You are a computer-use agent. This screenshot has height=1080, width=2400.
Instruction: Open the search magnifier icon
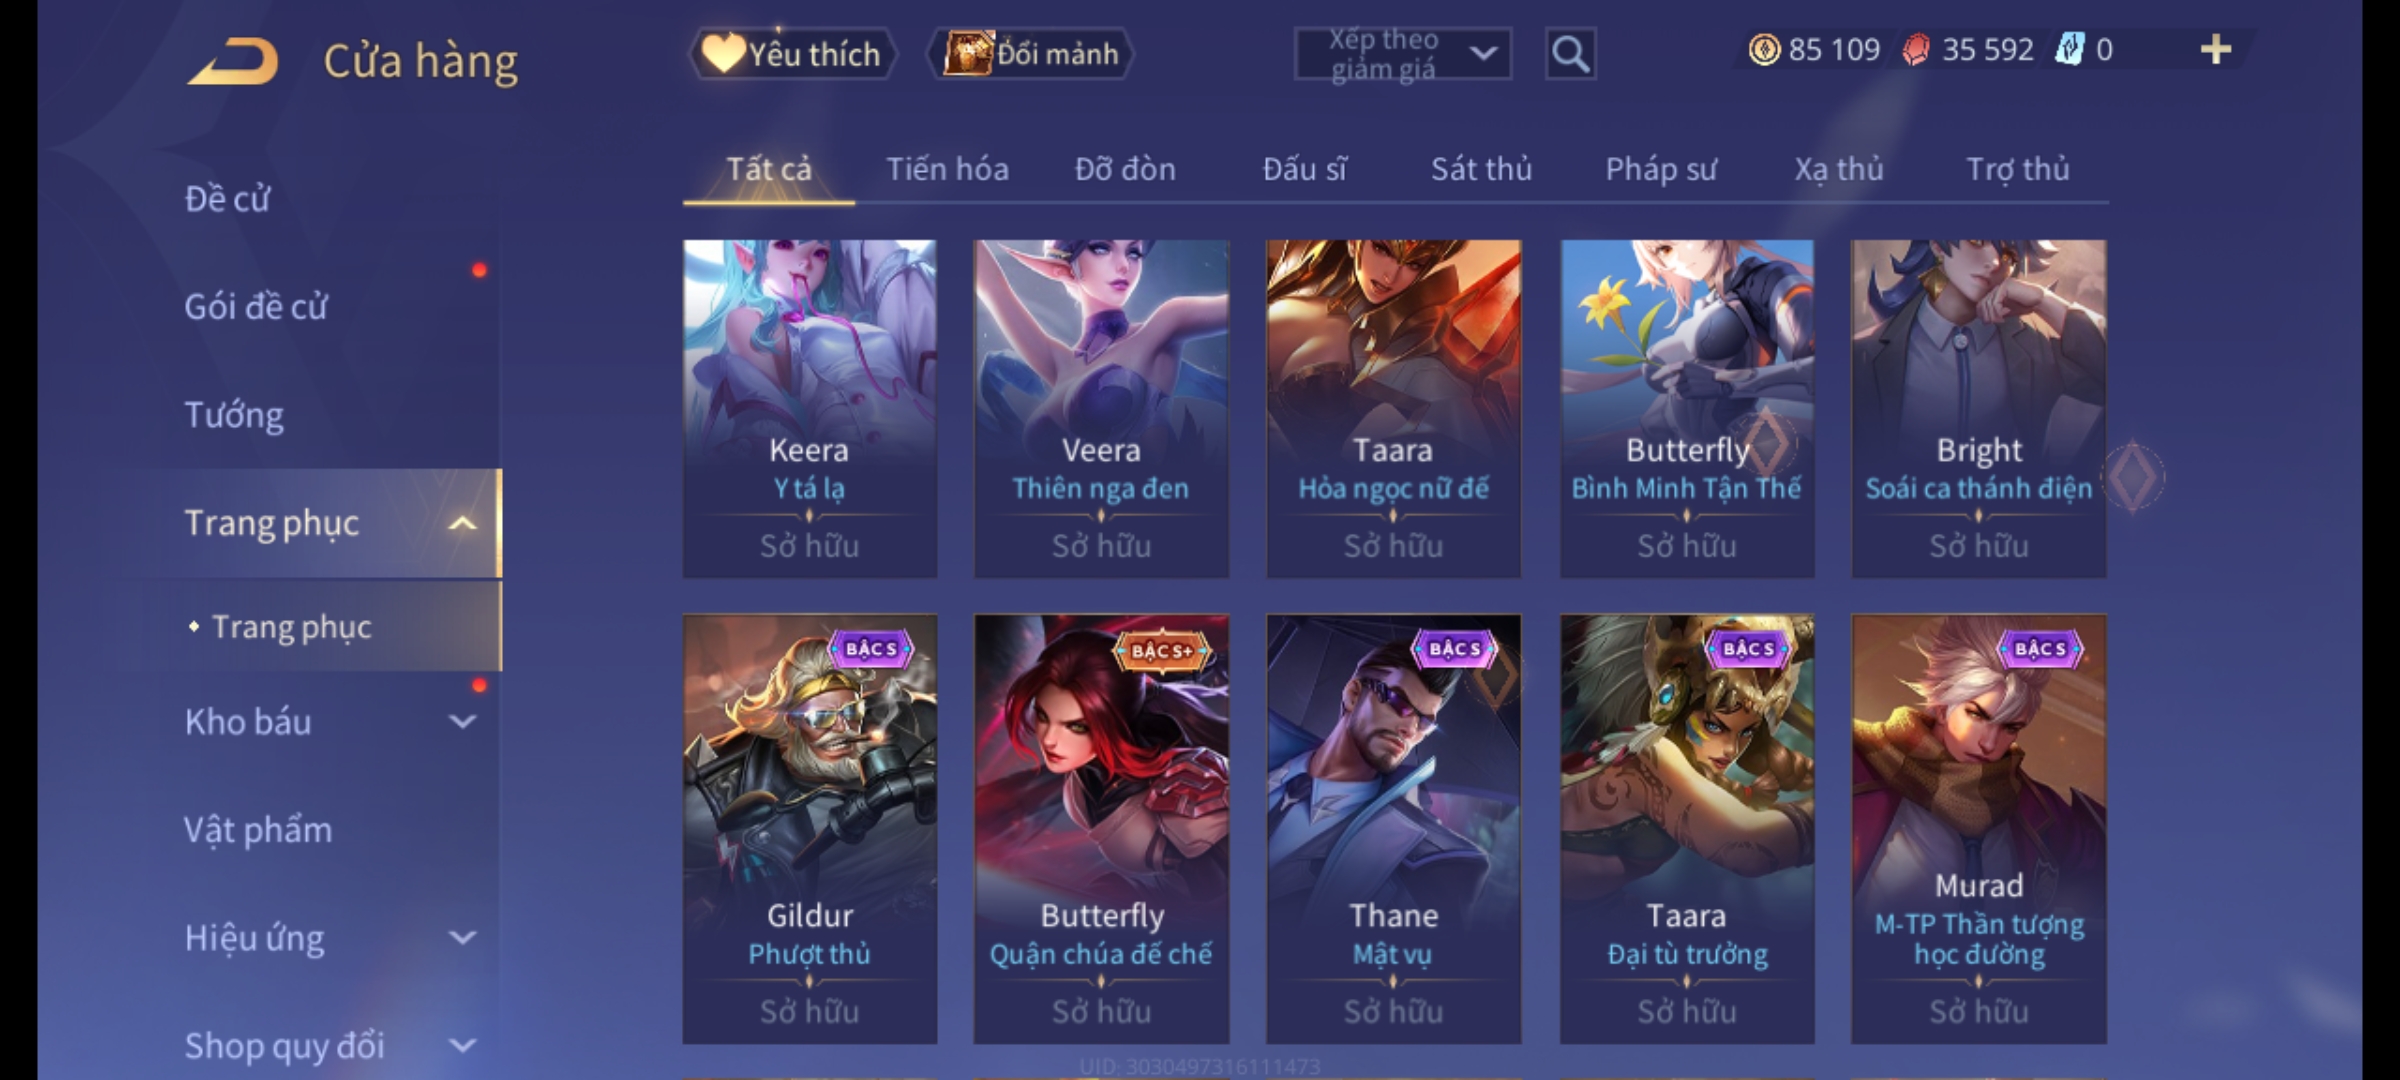1570,54
